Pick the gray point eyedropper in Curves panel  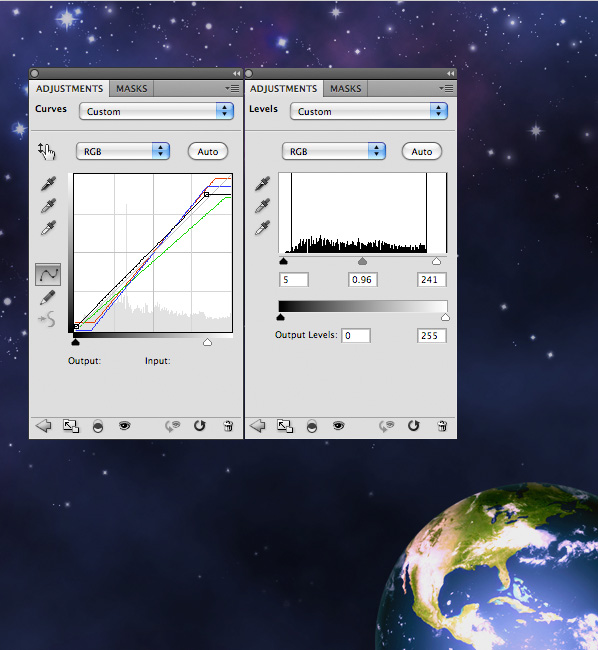pos(48,206)
